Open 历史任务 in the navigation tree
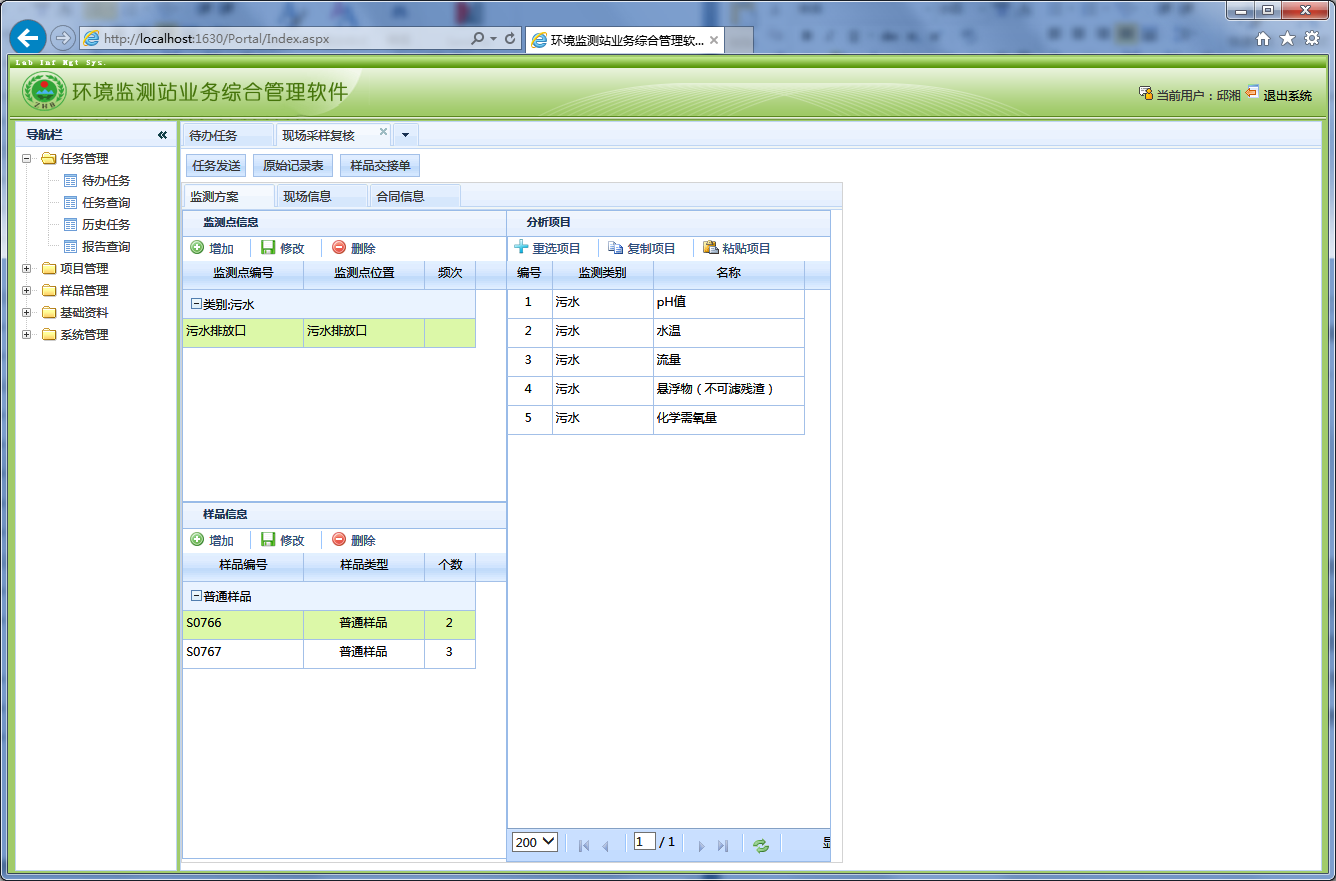 [x=106, y=225]
